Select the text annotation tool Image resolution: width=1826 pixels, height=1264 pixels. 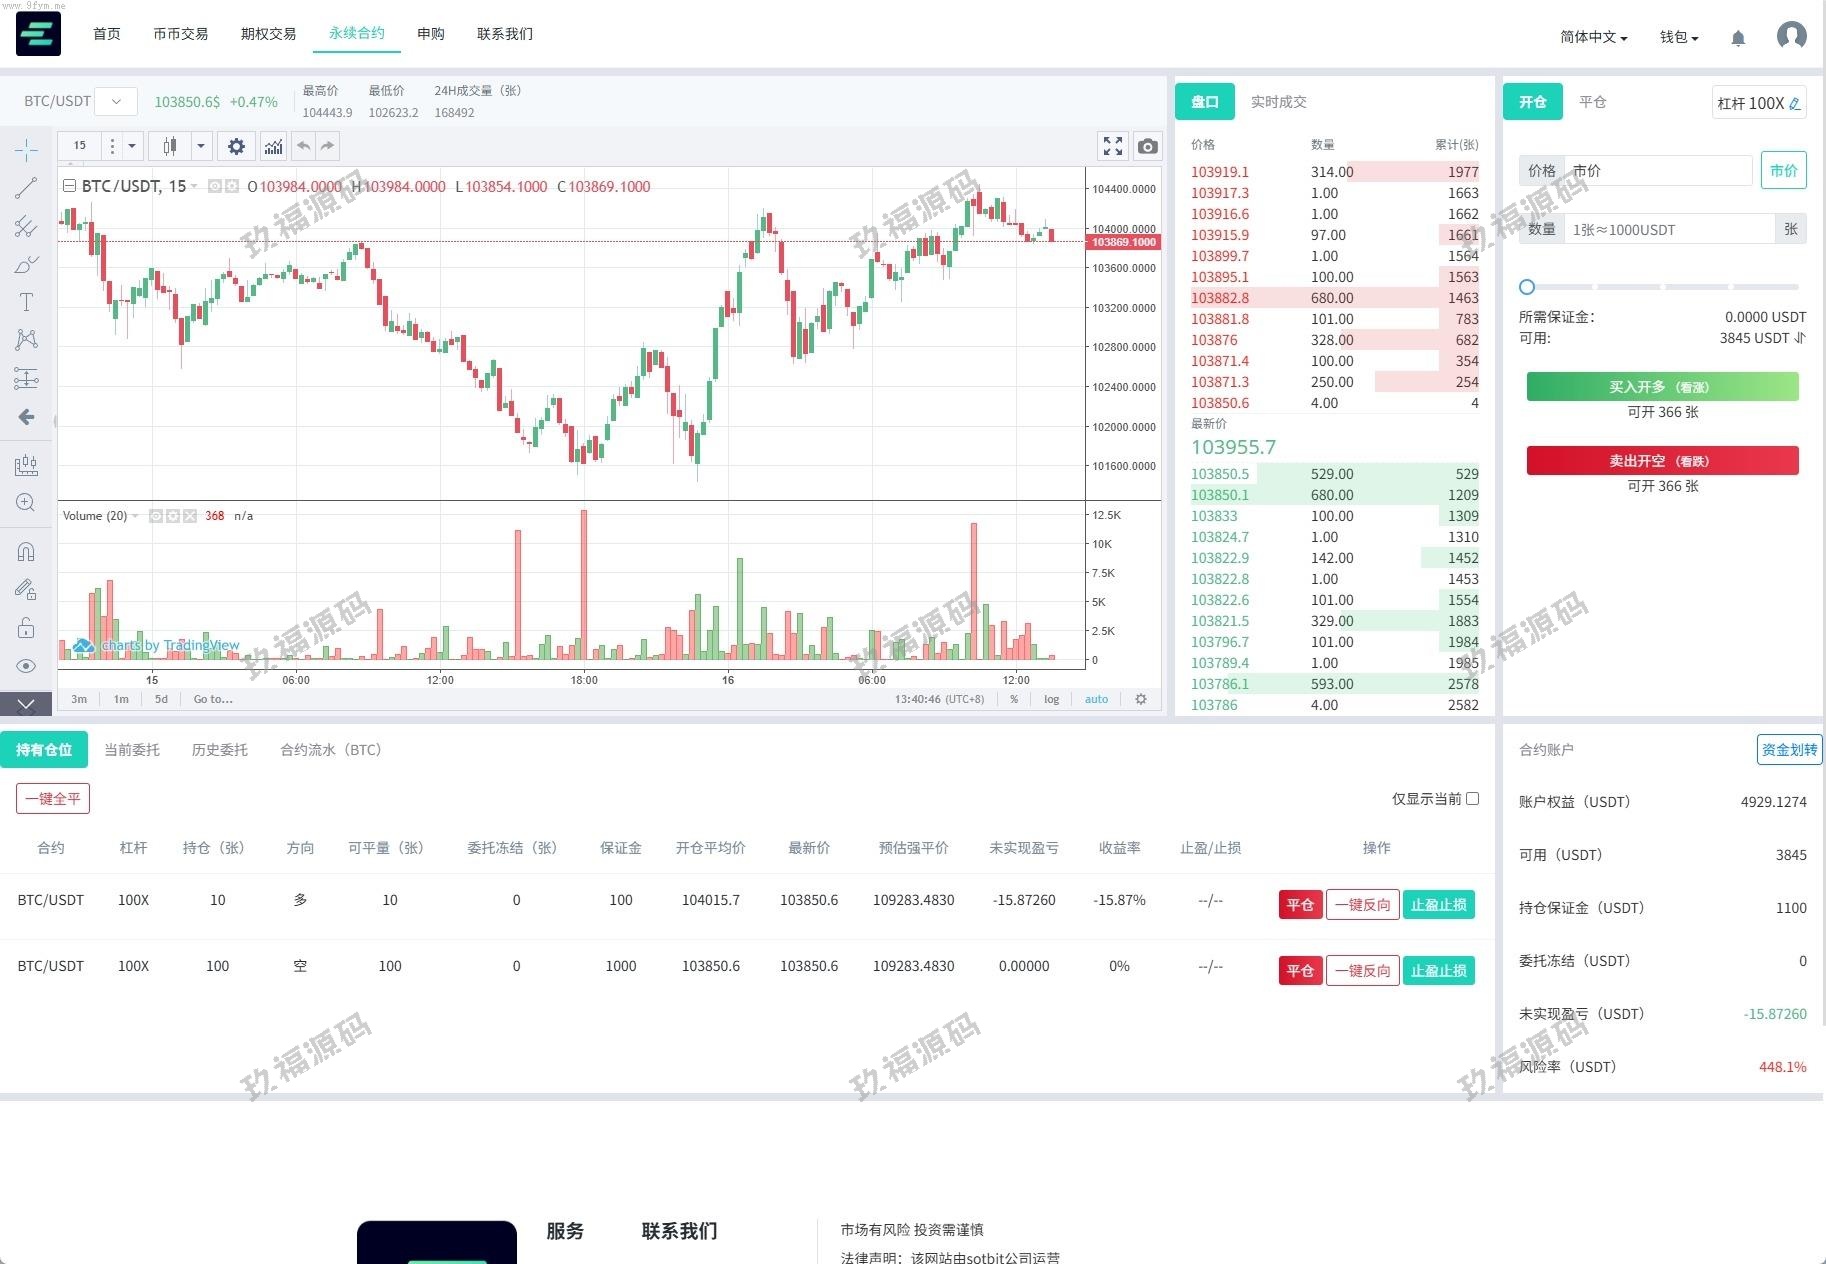point(26,302)
